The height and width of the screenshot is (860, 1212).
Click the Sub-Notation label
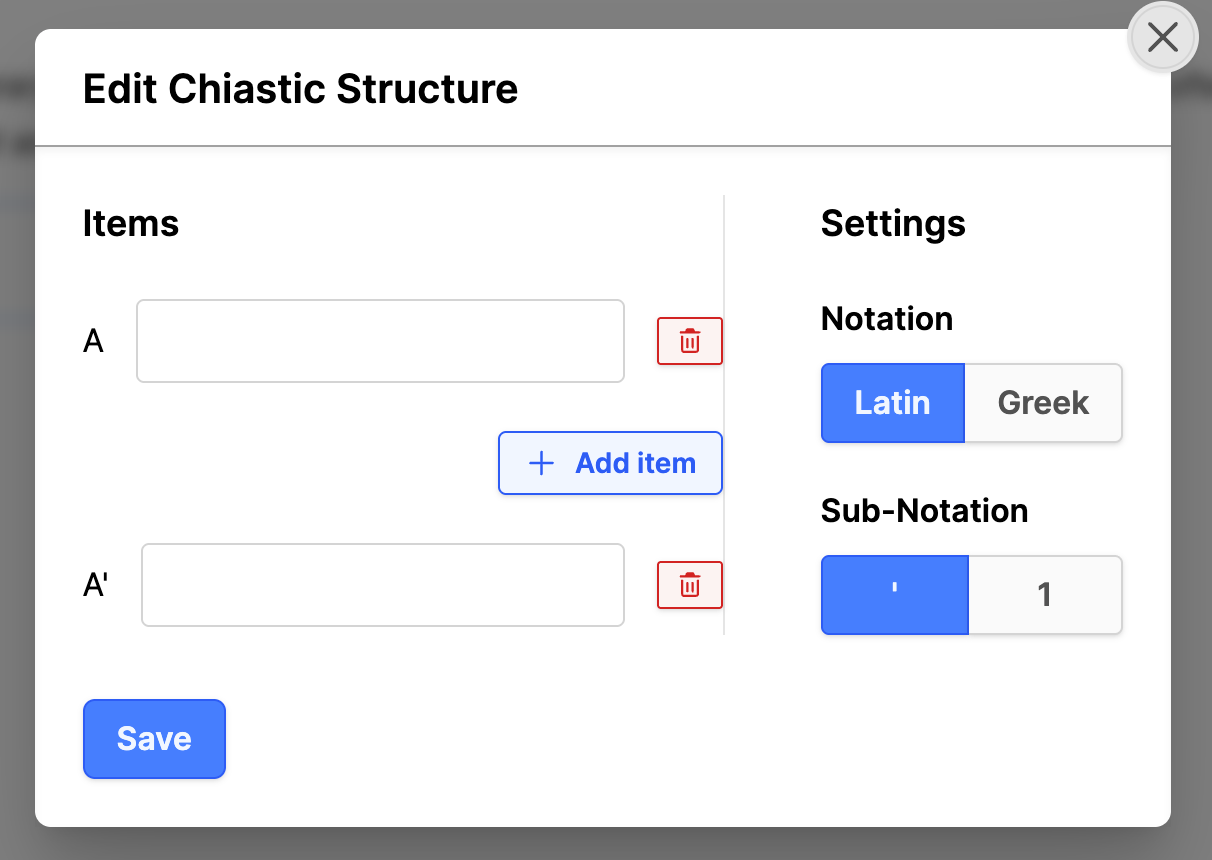pyautogui.click(x=924, y=510)
